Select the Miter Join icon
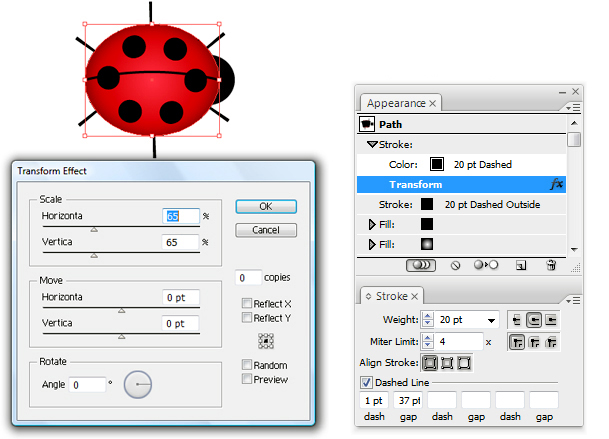Image resolution: width=609 pixels, height=439 pixels. pos(517,342)
